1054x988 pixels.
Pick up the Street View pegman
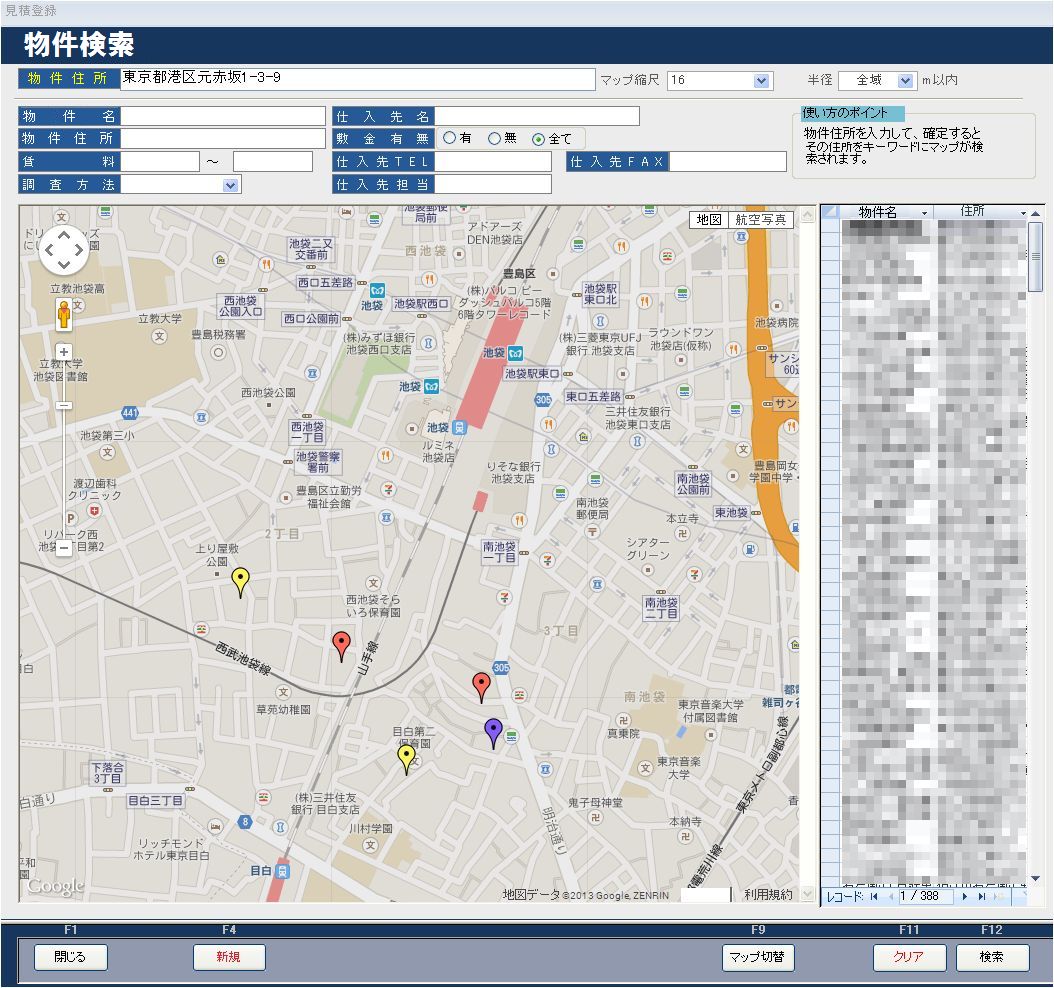(64, 315)
